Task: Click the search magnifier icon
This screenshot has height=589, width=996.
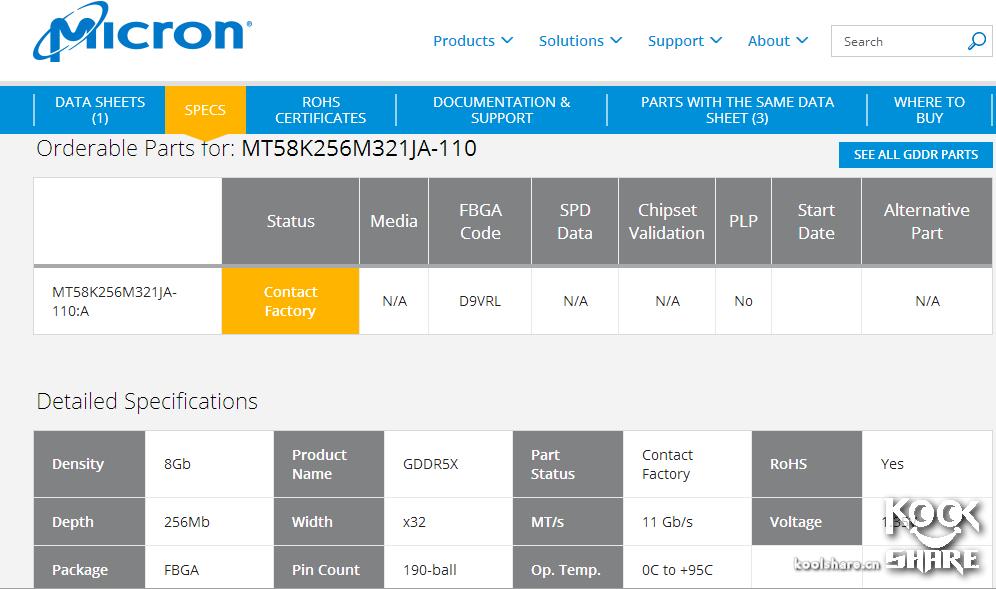Action: point(976,41)
